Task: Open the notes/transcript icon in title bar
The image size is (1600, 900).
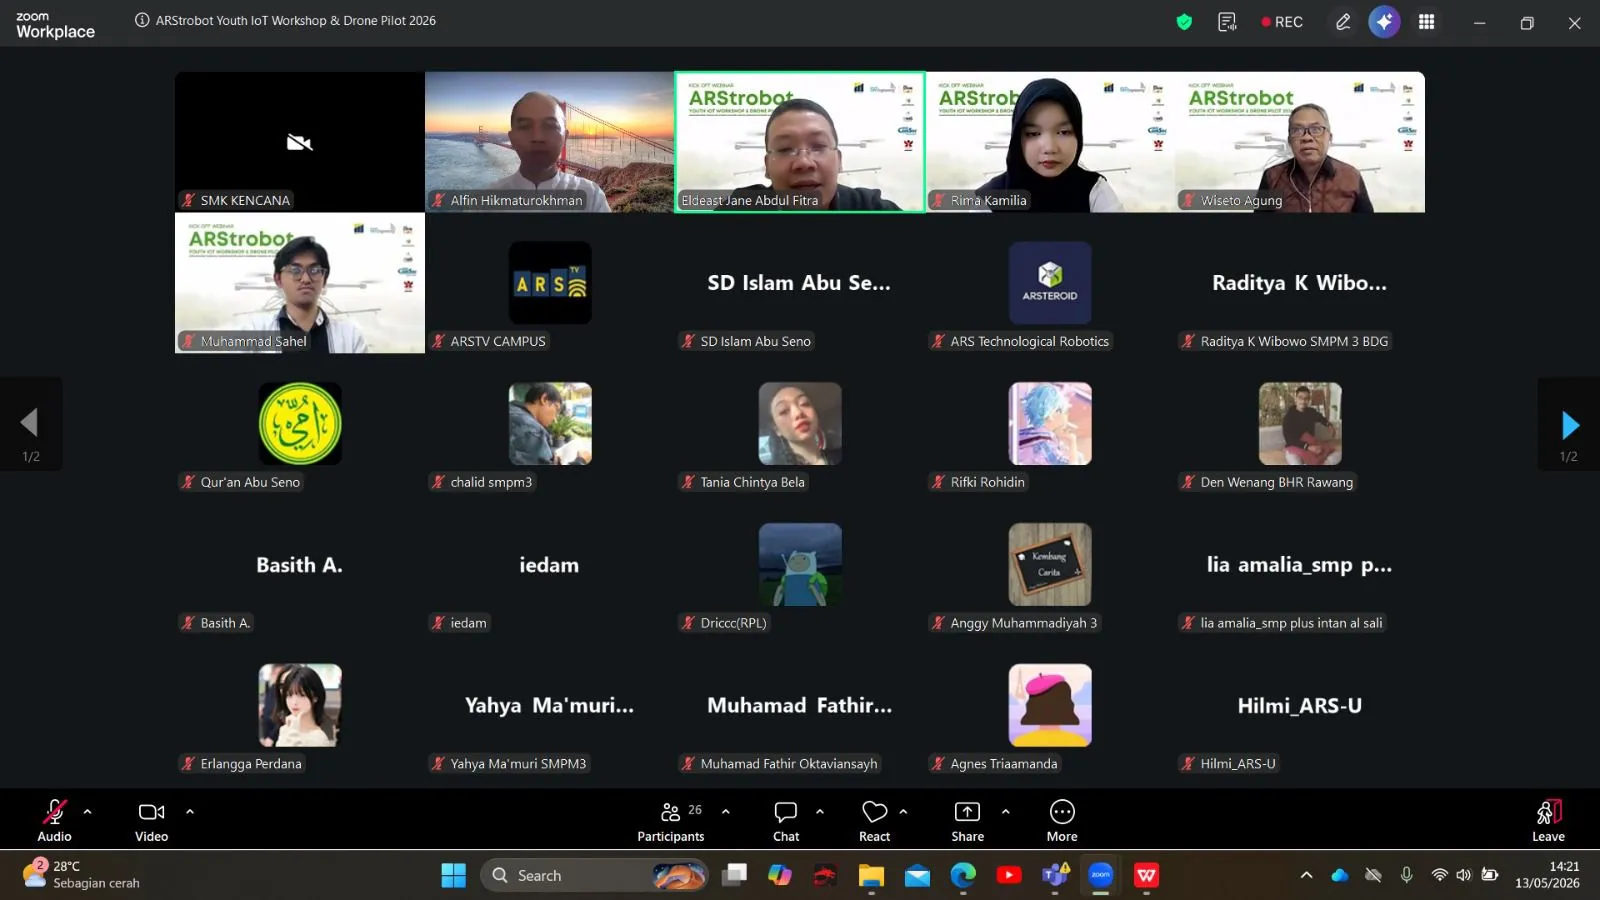Action: tap(1227, 22)
